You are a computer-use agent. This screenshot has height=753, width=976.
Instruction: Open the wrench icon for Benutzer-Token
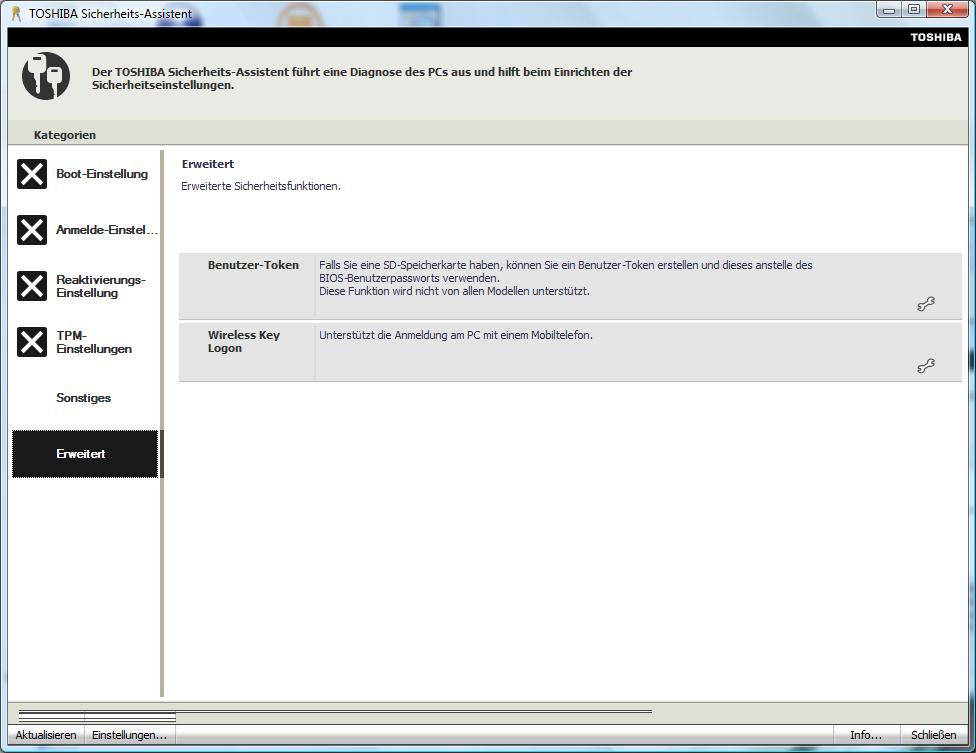click(926, 304)
